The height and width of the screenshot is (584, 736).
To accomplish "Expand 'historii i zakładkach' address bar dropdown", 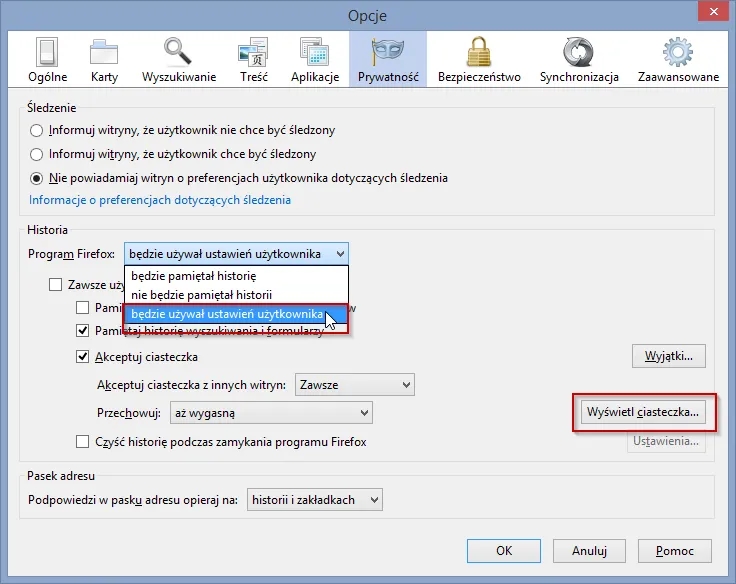I will (314, 500).
